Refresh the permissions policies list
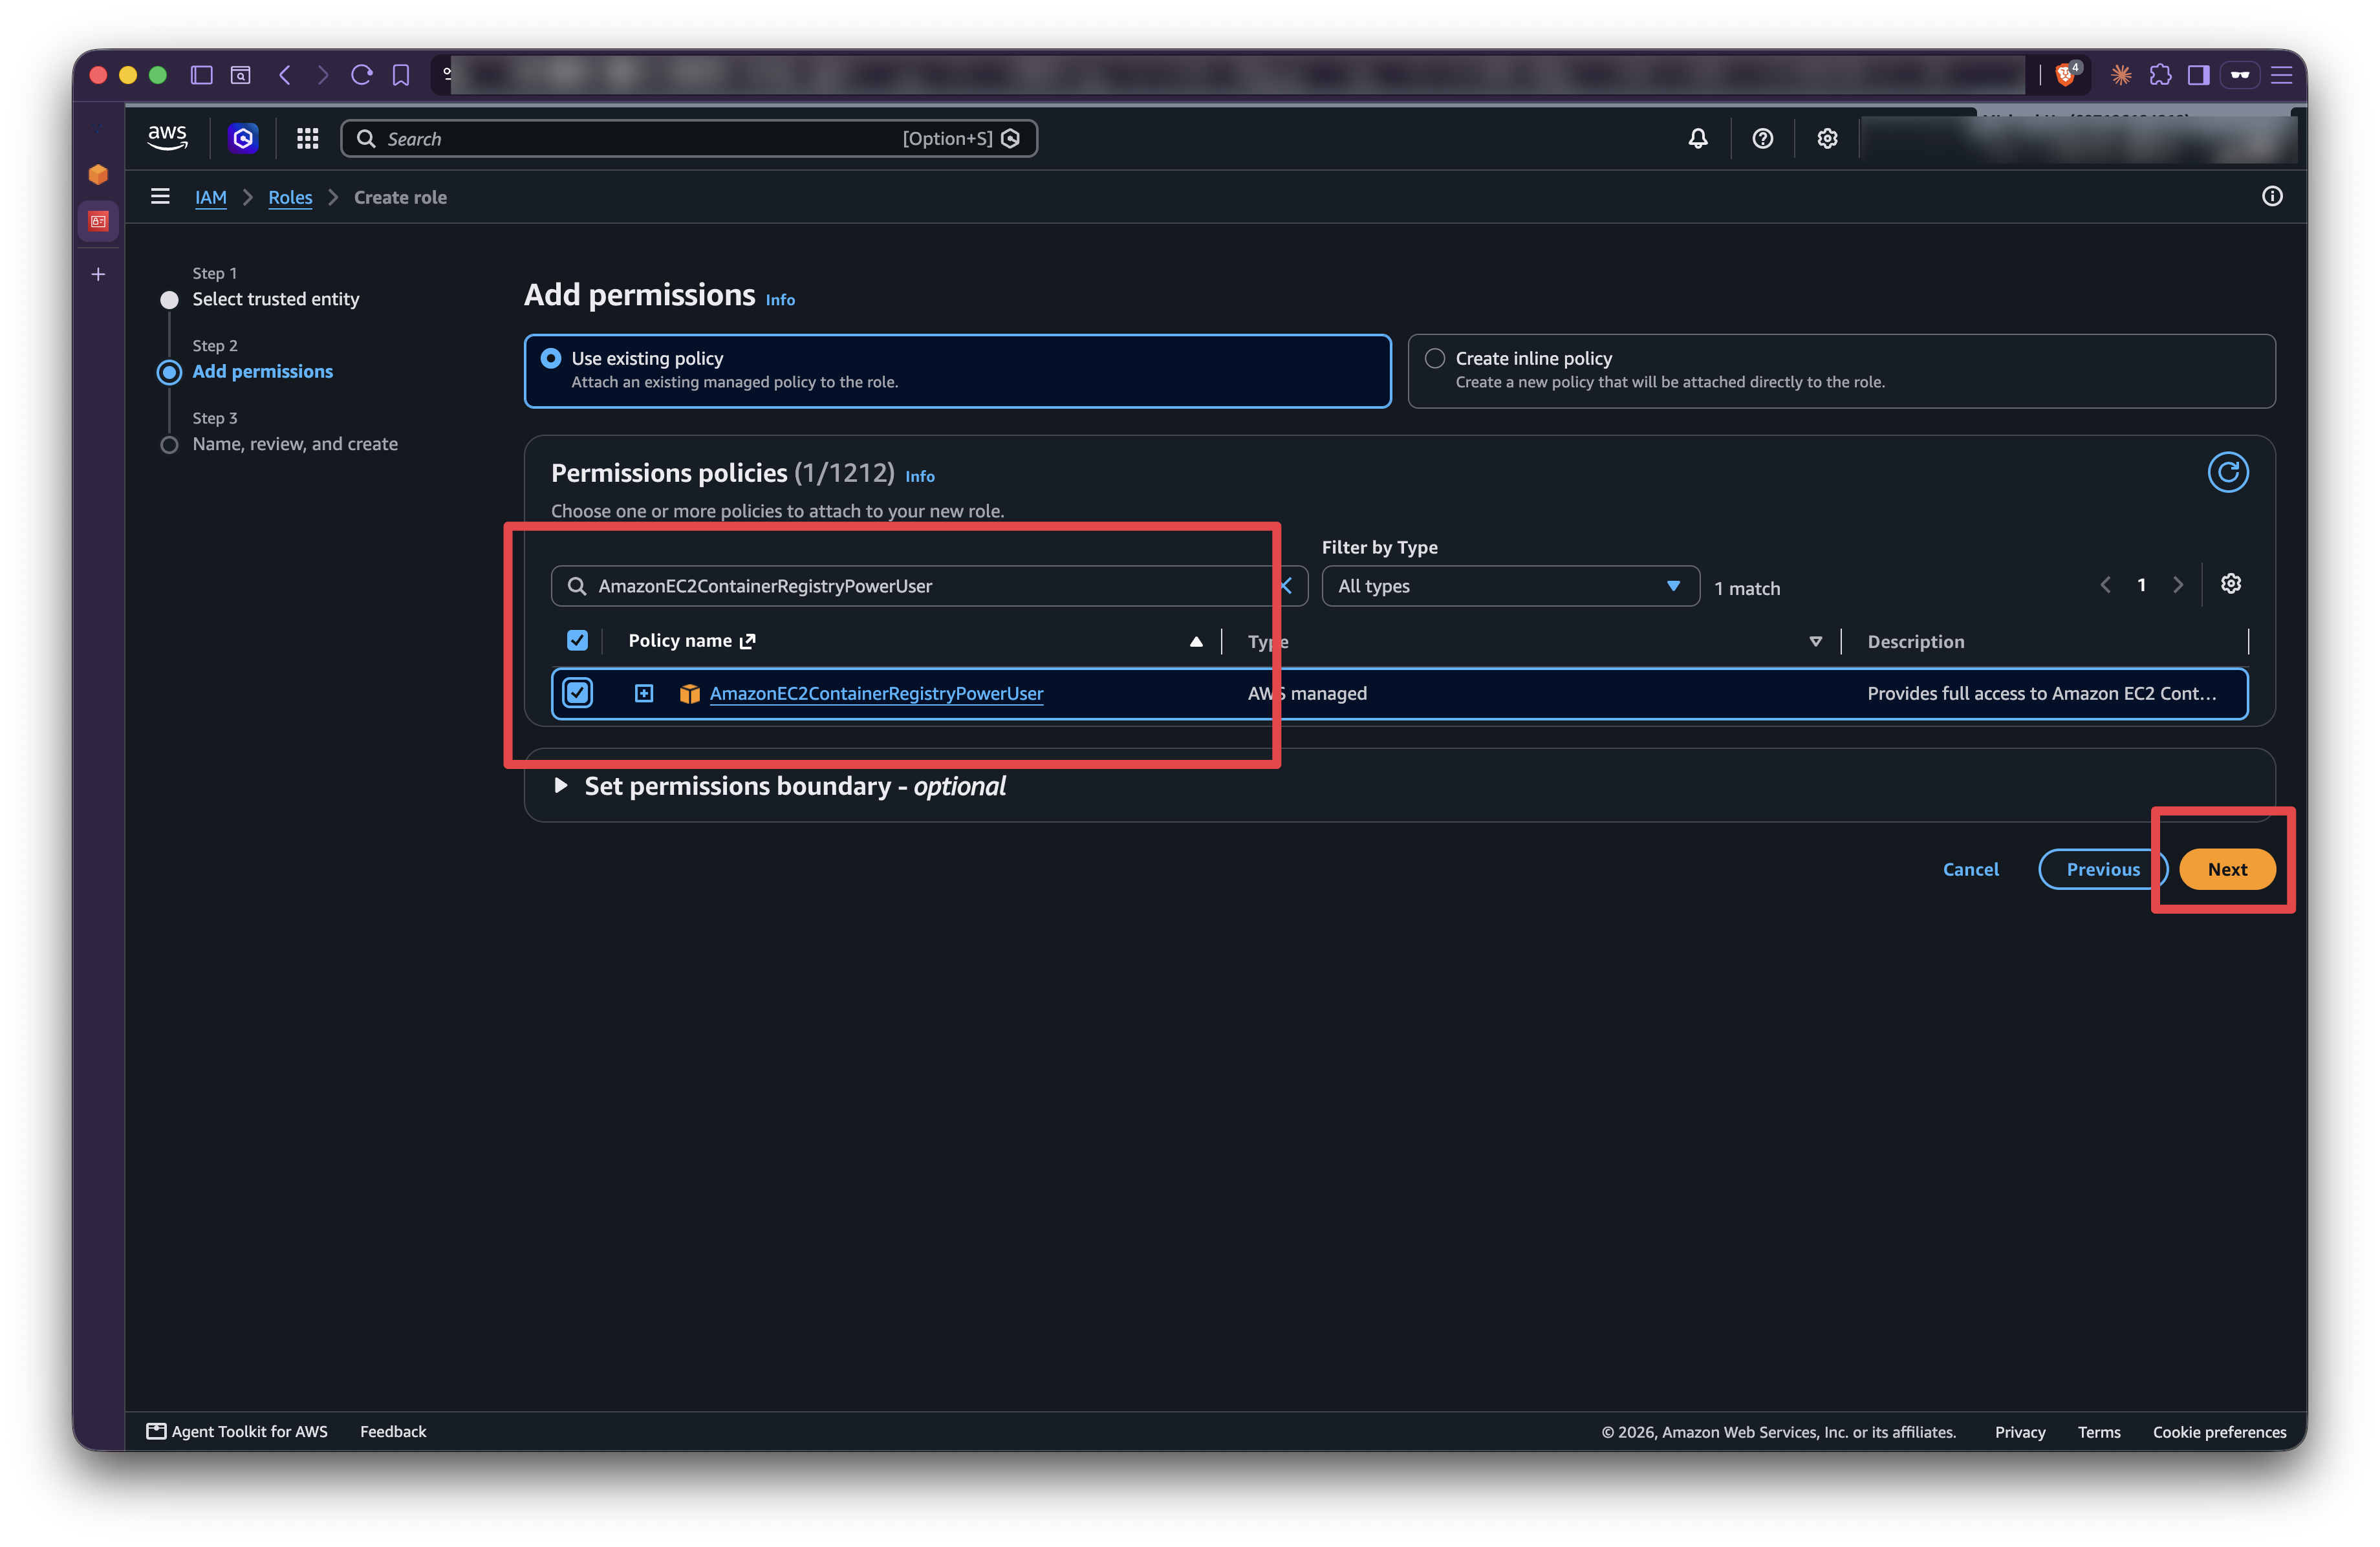Viewport: 2380px width, 1547px height. [x=2227, y=472]
